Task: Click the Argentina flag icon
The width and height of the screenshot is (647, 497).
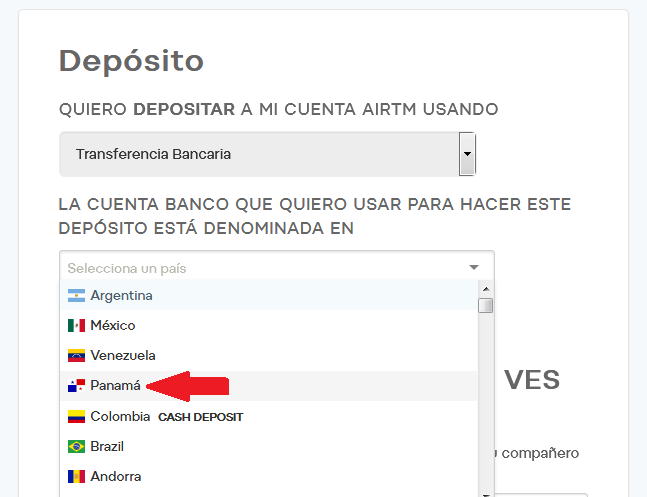Action: point(76,296)
